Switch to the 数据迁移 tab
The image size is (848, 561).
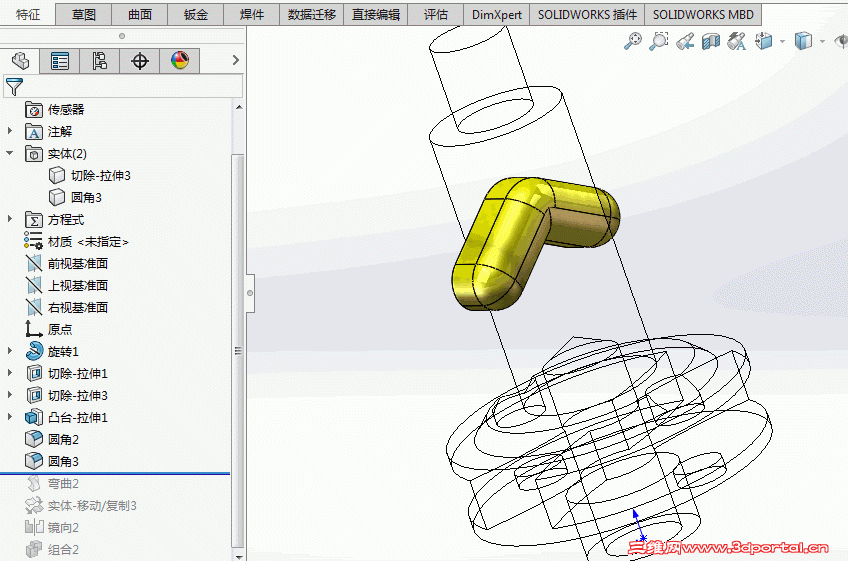(312, 15)
